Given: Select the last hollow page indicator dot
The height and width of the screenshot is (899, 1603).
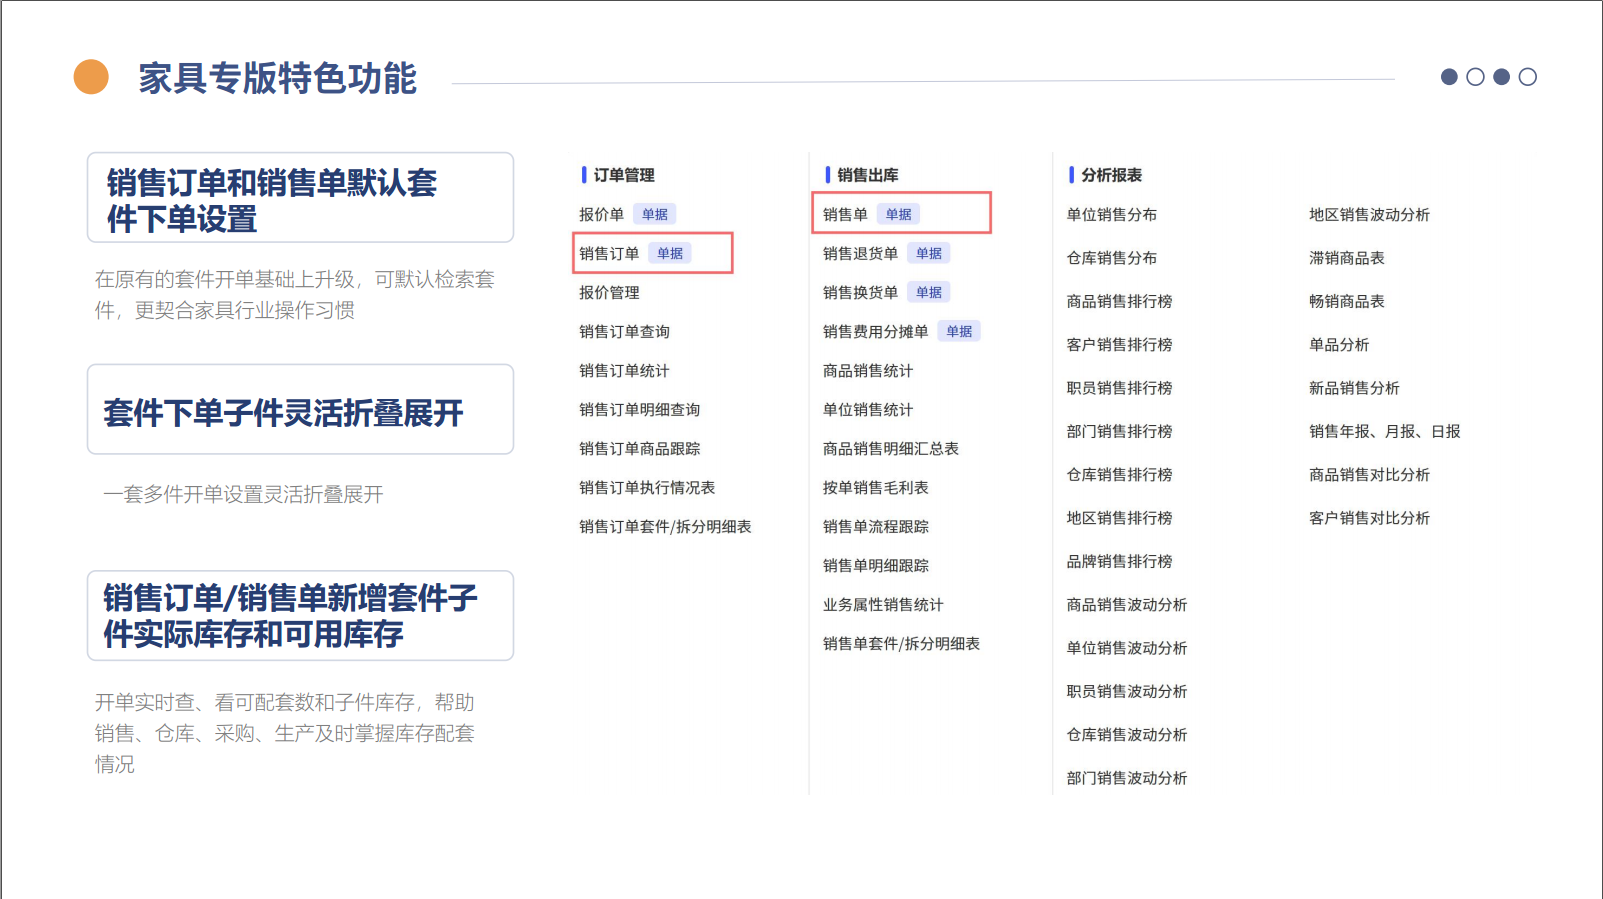Looking at the screenshot, I should (x=1527, y=77).
